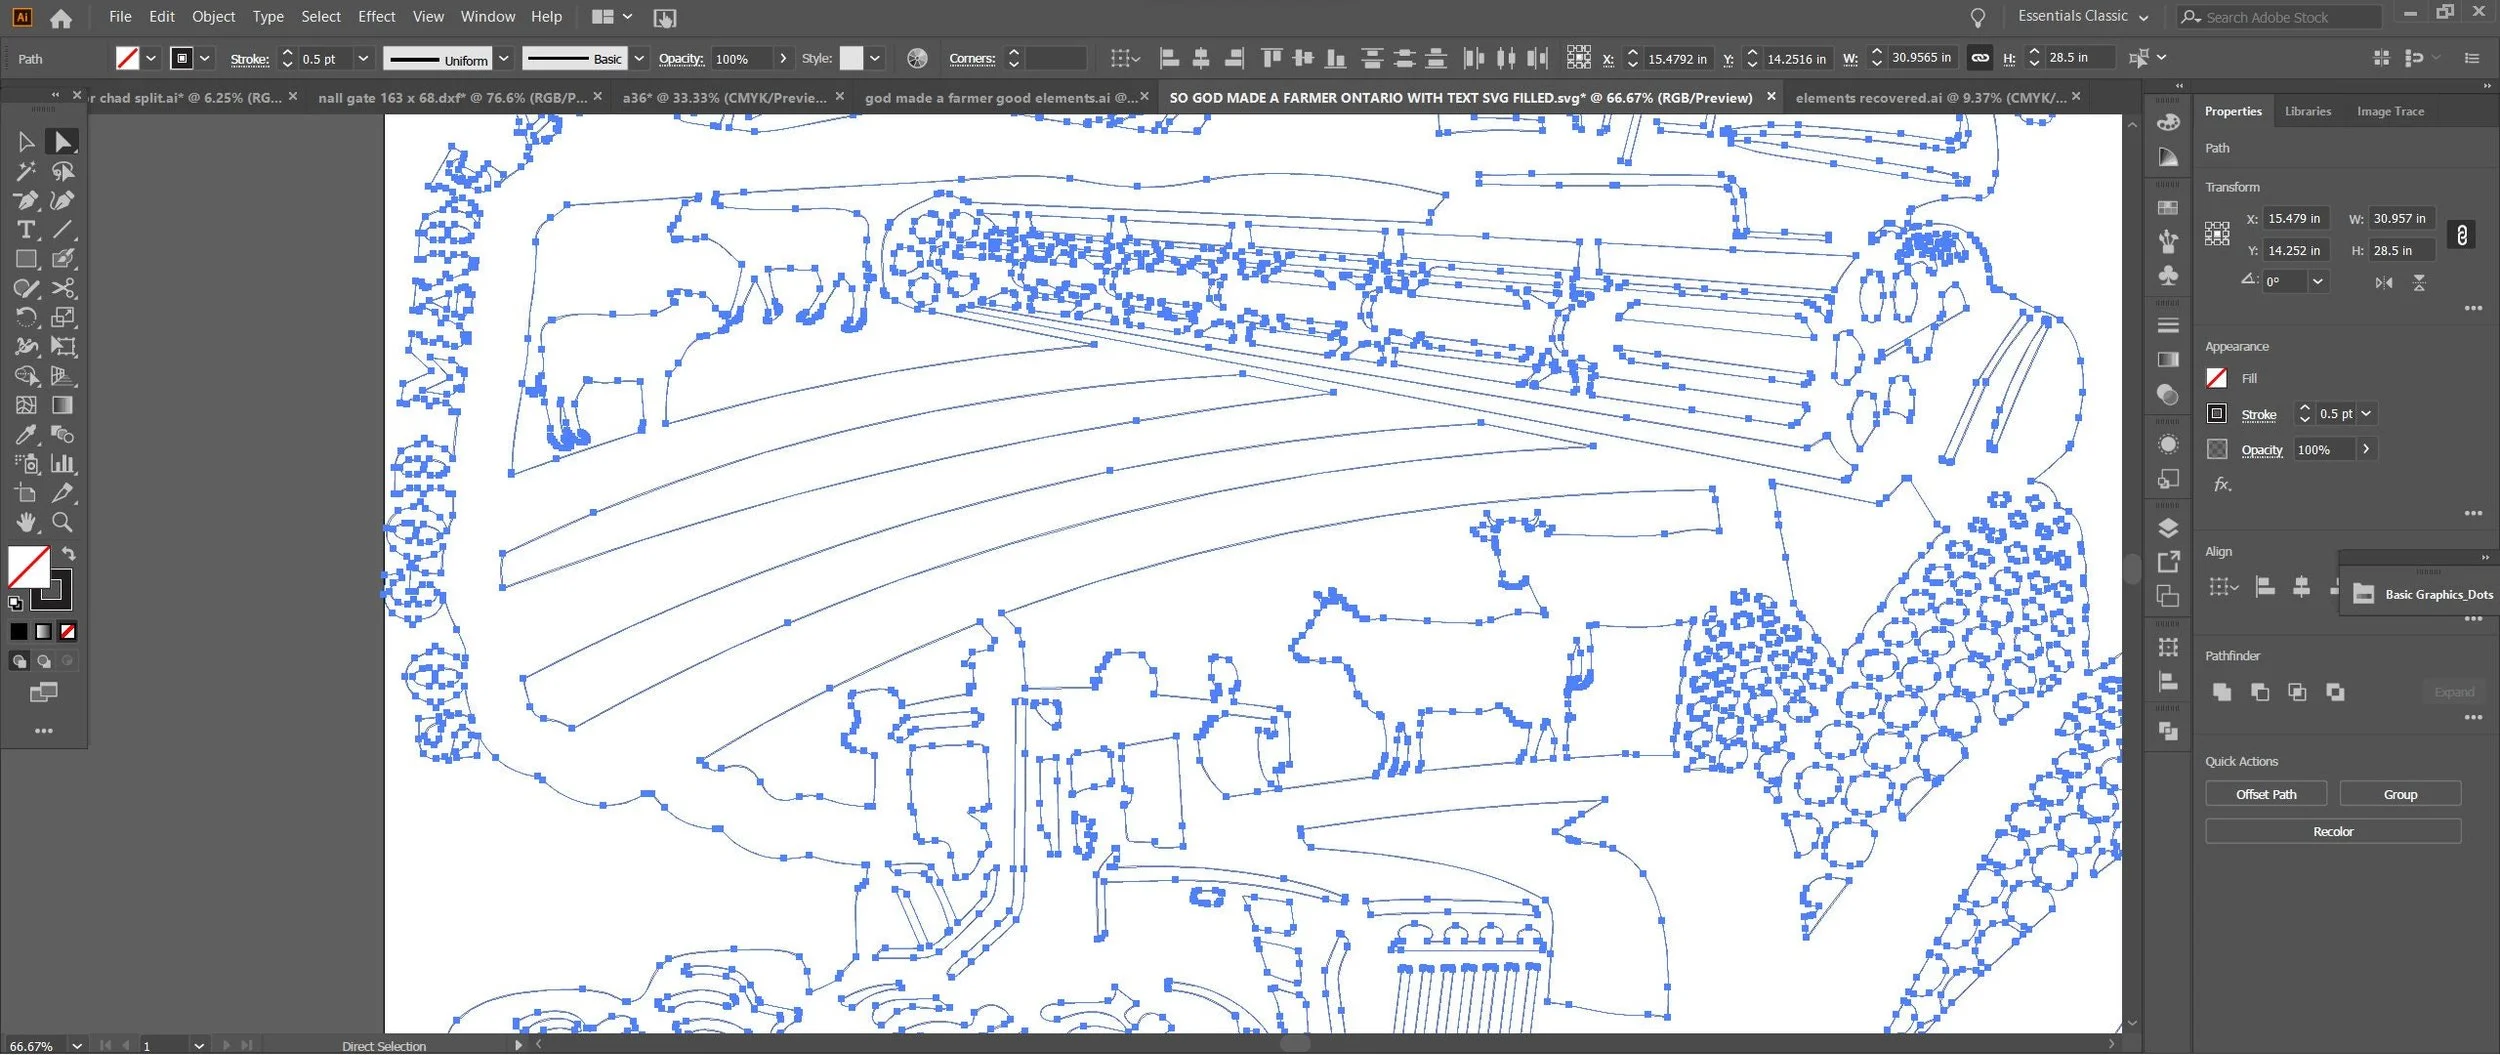2500x1055 pixels.
Task: Flip selection vertically in Transform section
Action: 2419,283
